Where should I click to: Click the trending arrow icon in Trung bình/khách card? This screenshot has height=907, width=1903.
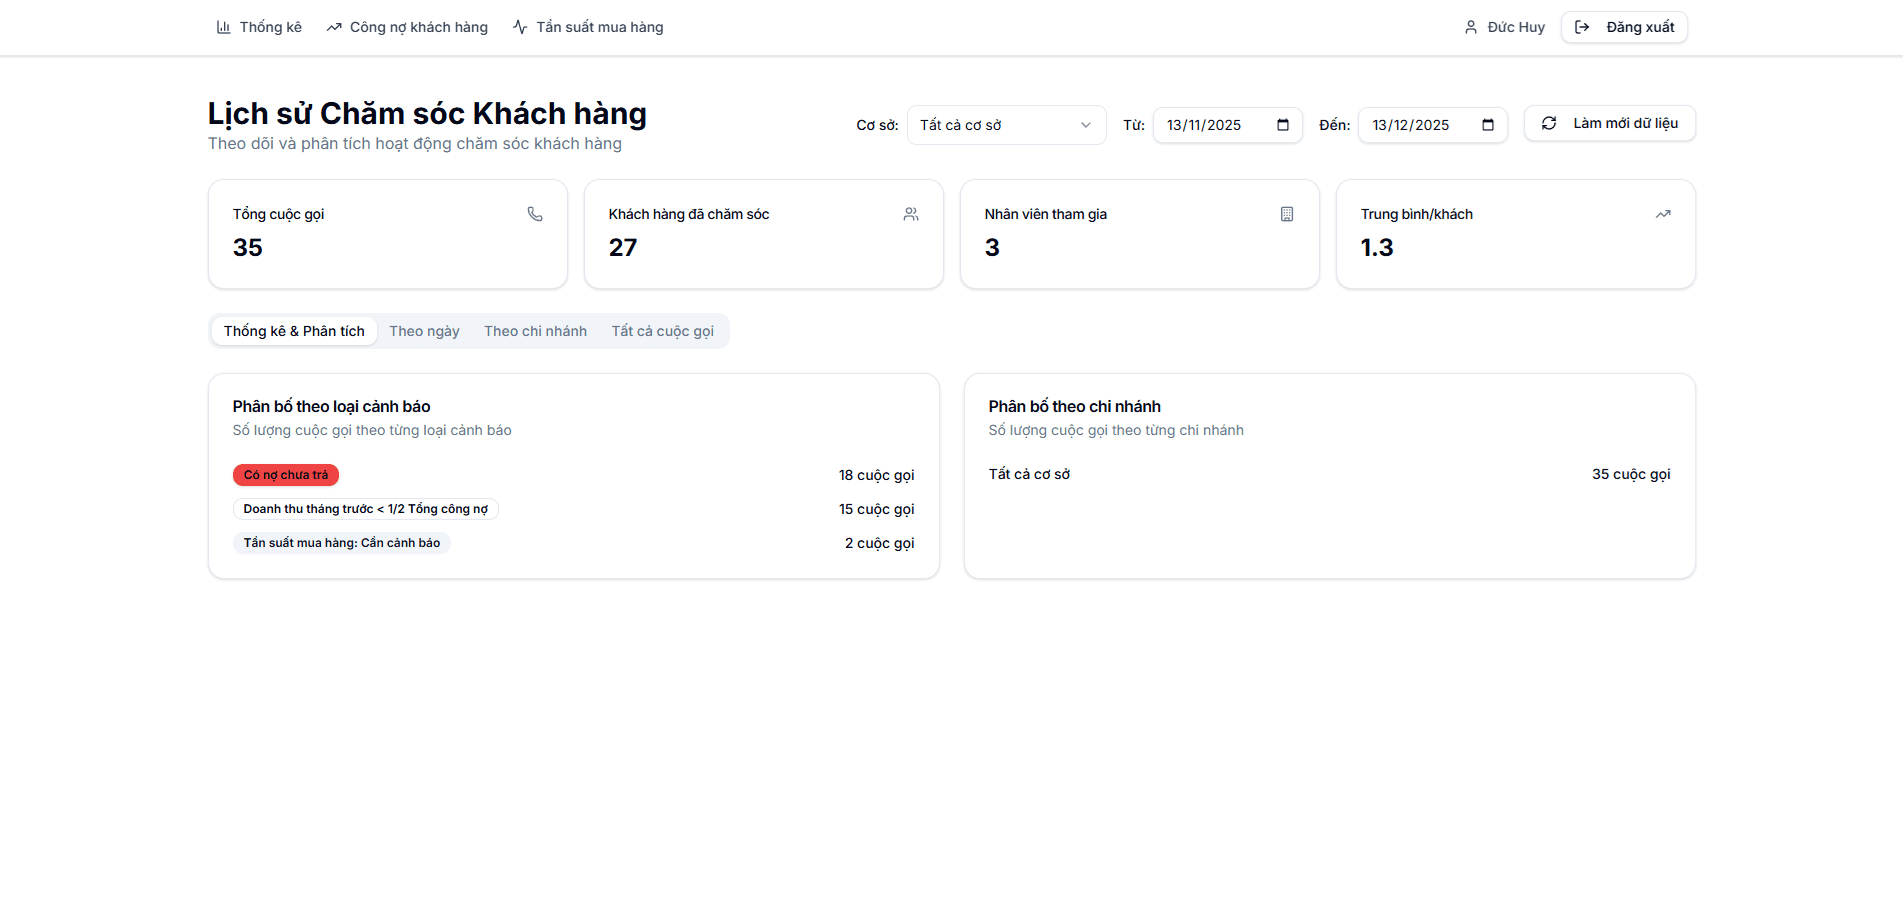(1663, 214)
